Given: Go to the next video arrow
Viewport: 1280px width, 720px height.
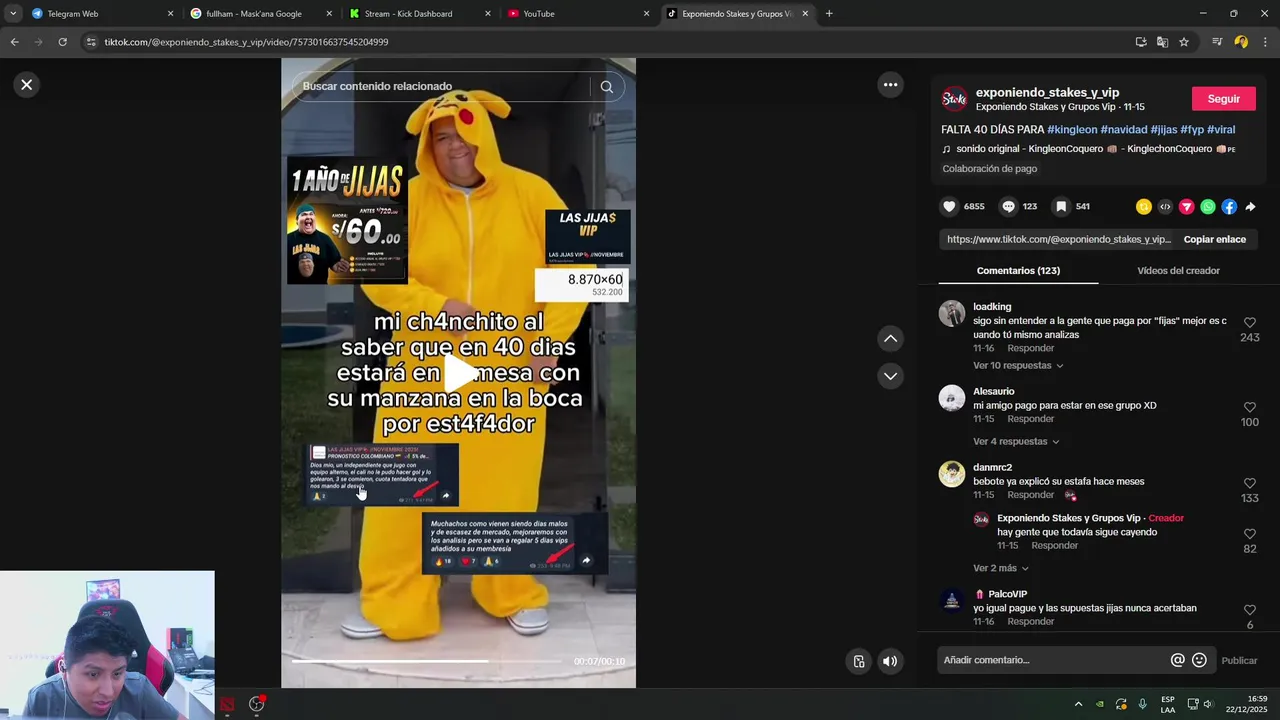Looking at the screenshot, I should (890, 376).
